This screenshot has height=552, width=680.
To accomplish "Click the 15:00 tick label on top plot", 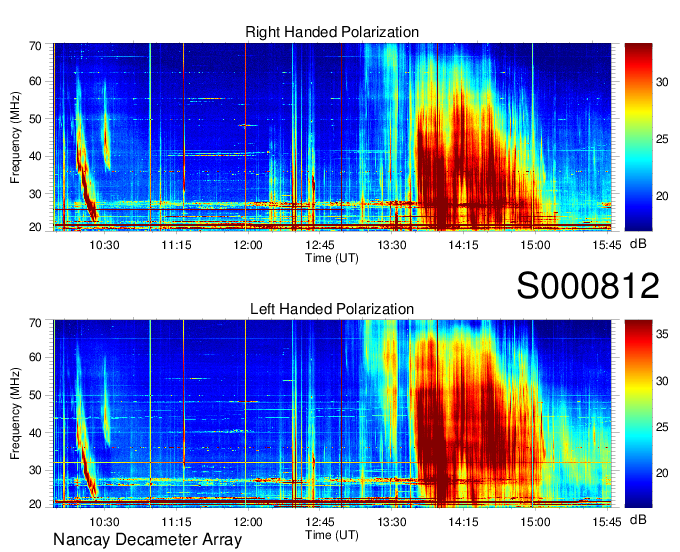I will (535, 245).
